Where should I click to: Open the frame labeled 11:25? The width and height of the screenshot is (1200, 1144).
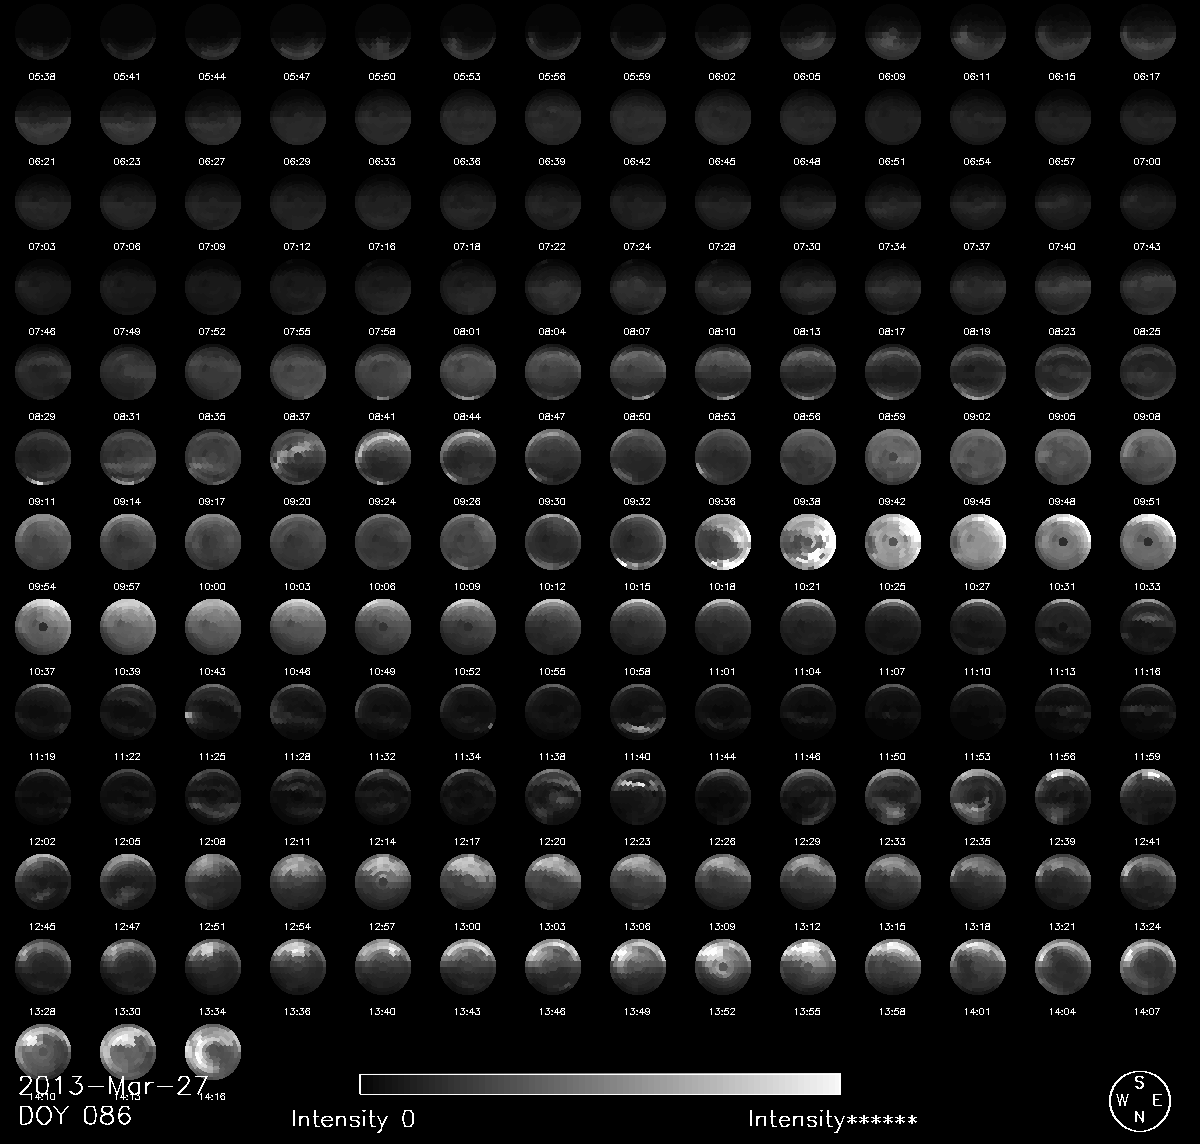tap(213, 714)
